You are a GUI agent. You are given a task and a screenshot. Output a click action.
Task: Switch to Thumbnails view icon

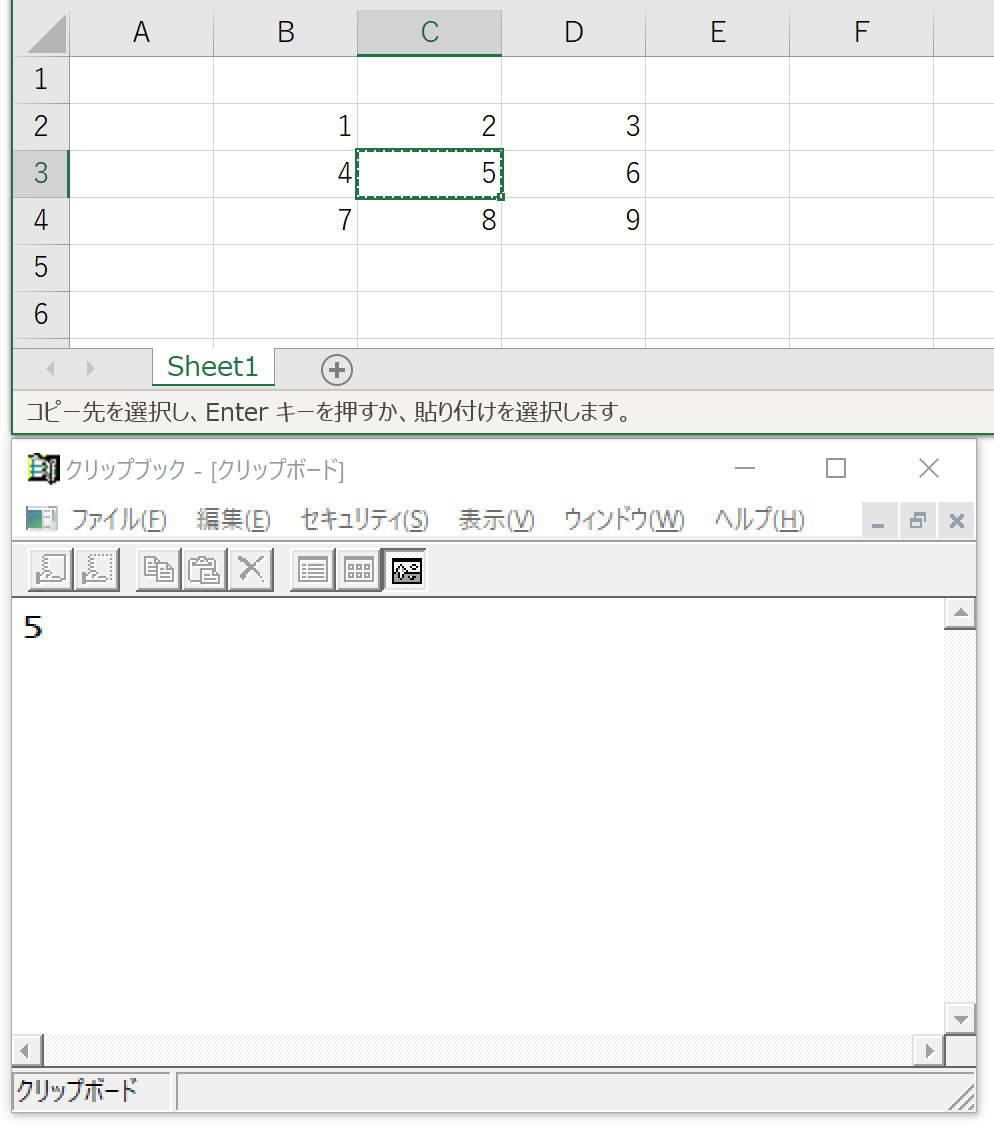pyautogui.click(x=359, y=570)
